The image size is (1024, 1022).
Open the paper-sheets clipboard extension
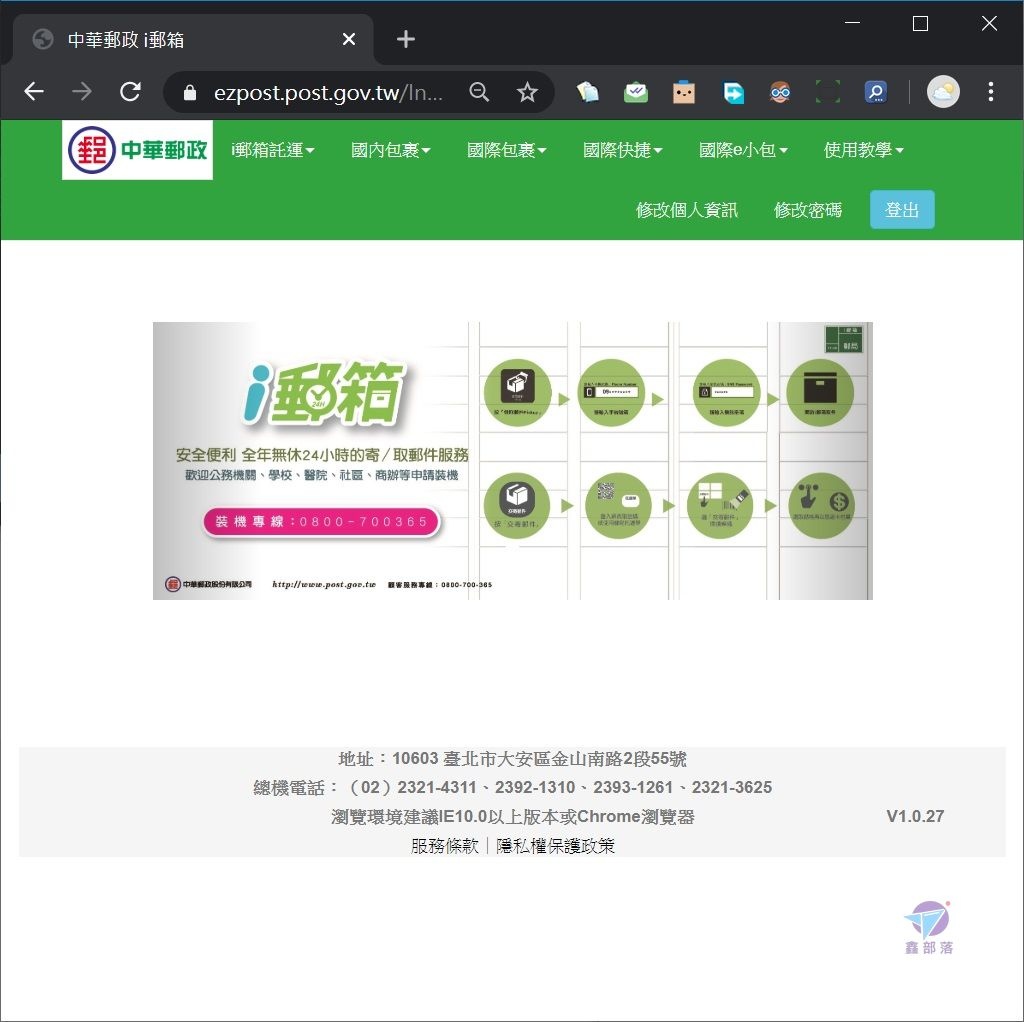tap(588, 92)
